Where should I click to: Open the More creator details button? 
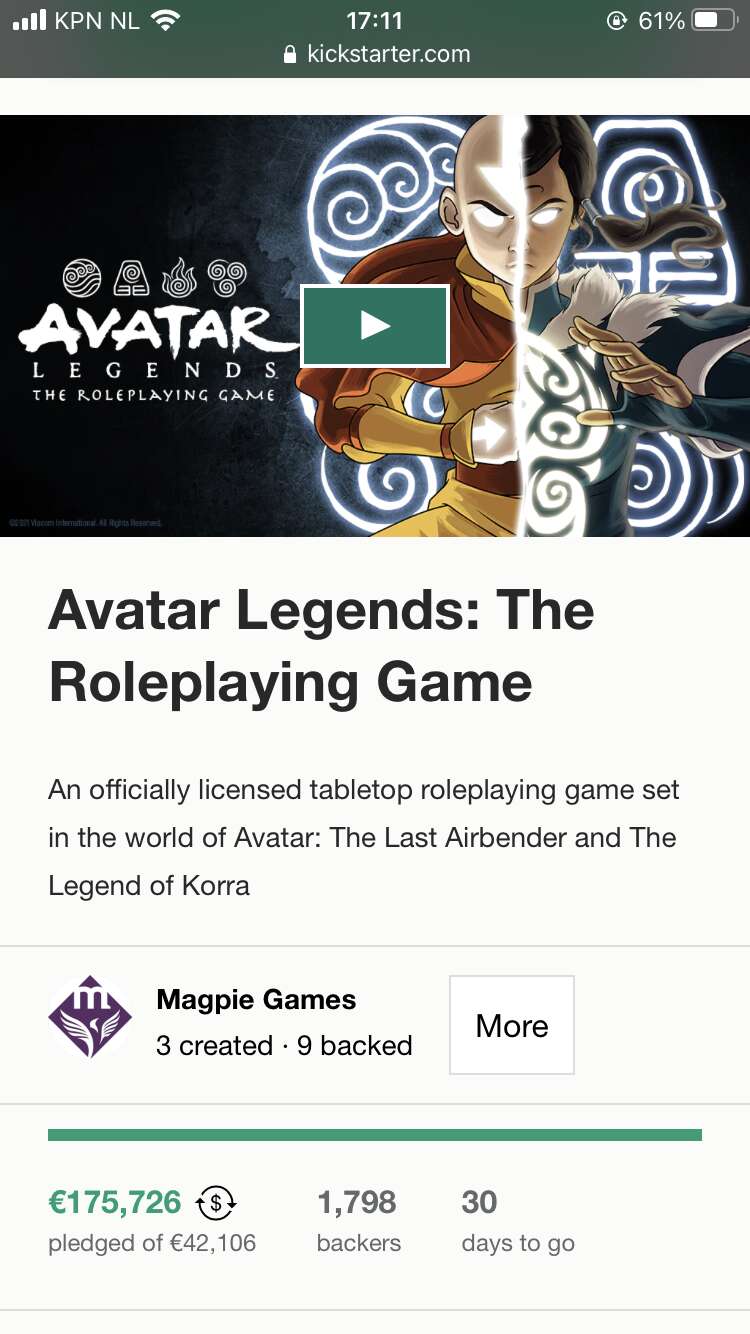[x=512, y=1025]
